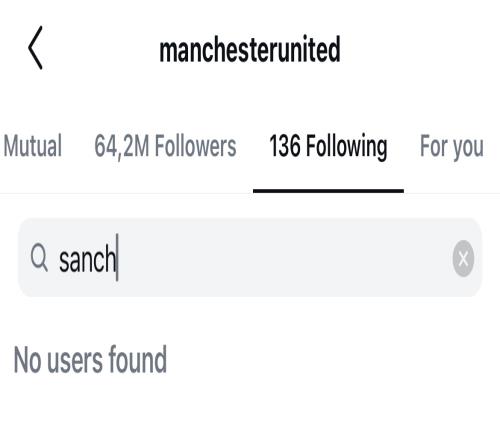
Task: Place cursor after the letter h in sanch
Action: 117,259
